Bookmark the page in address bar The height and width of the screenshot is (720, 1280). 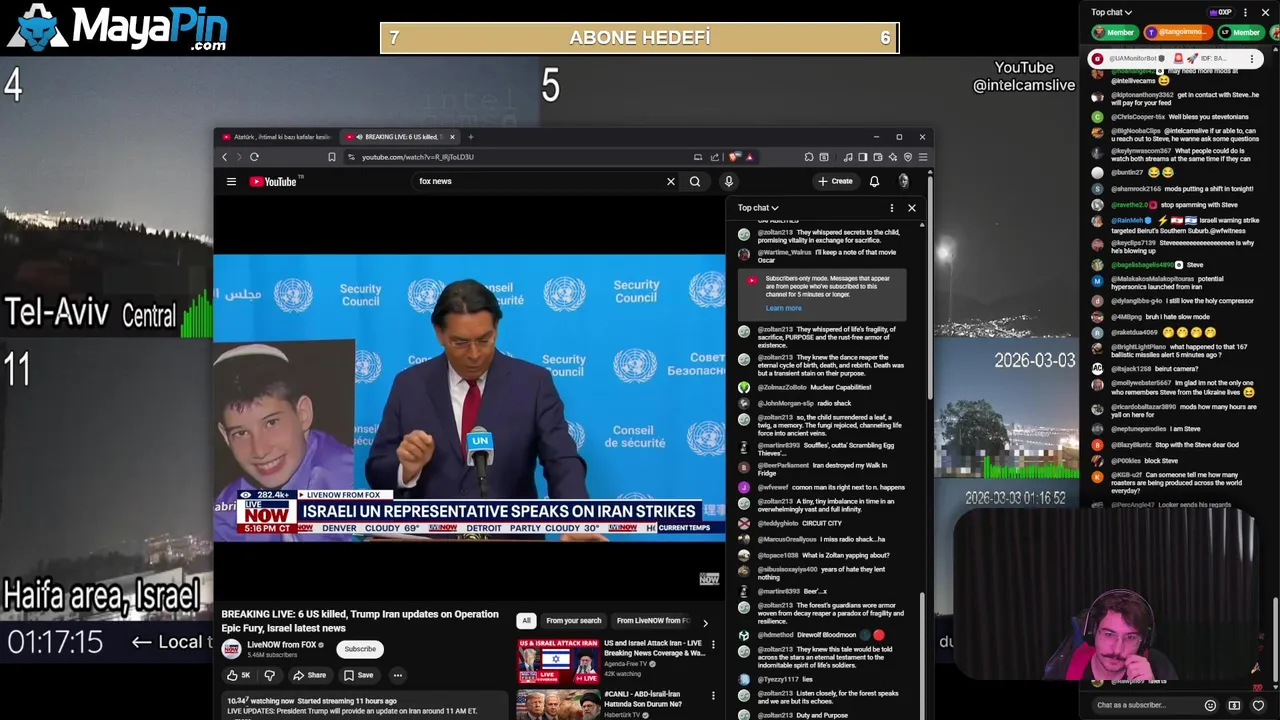click(332, 157)
